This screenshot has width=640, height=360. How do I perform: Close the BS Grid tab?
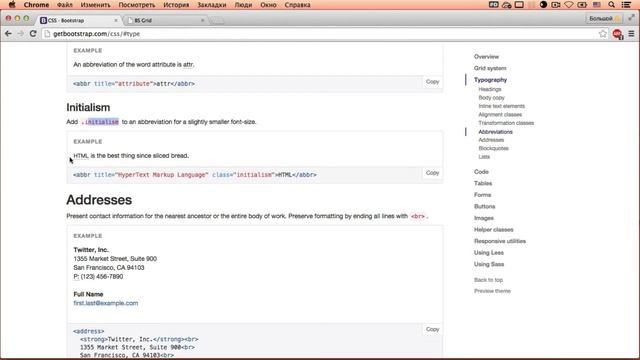coord(202,20)
